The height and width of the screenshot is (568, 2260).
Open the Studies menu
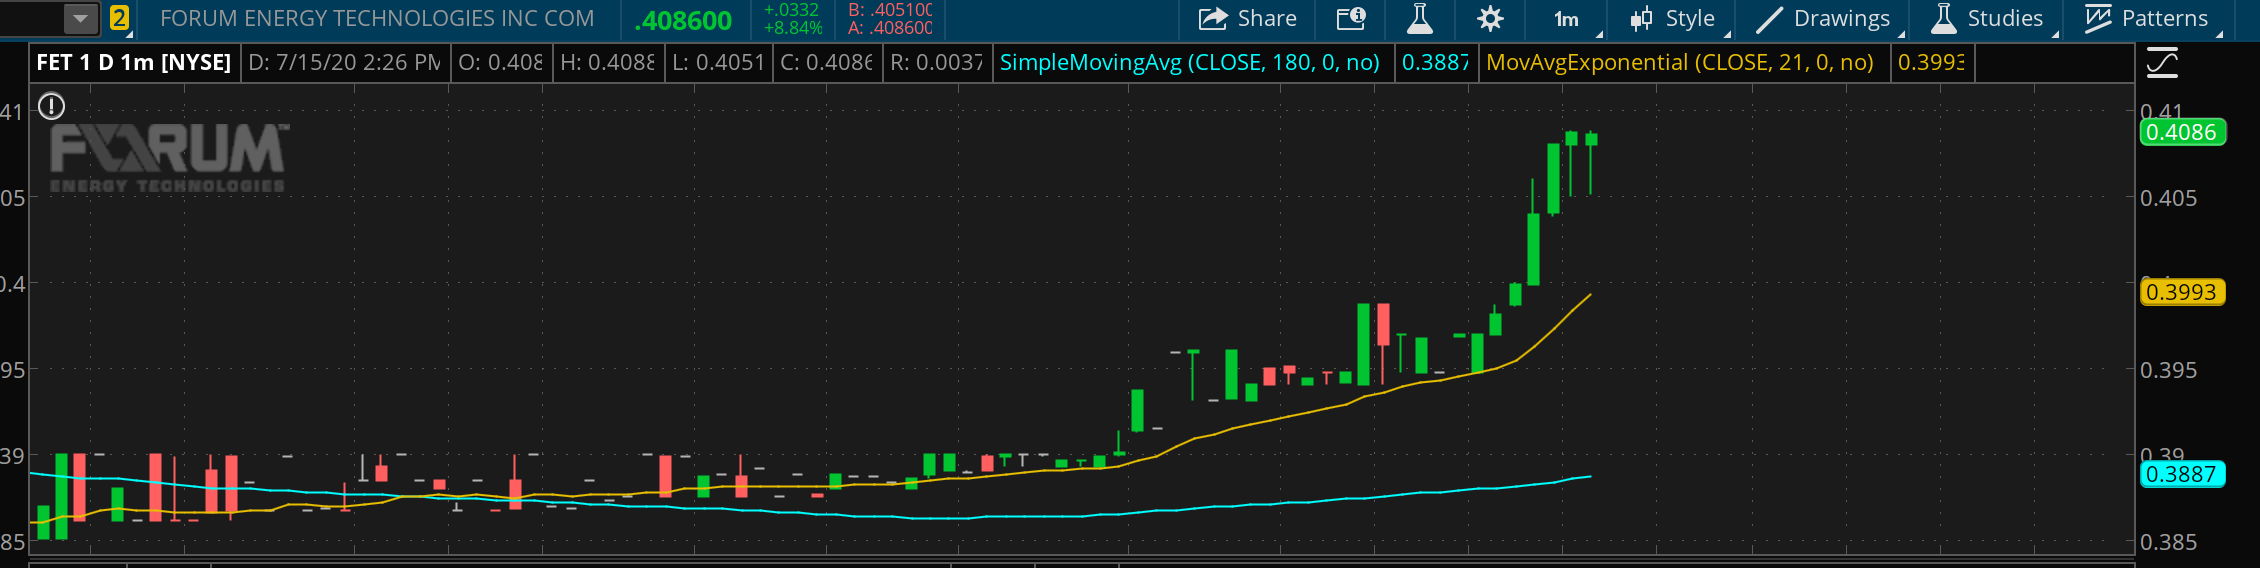point(1987,19)
